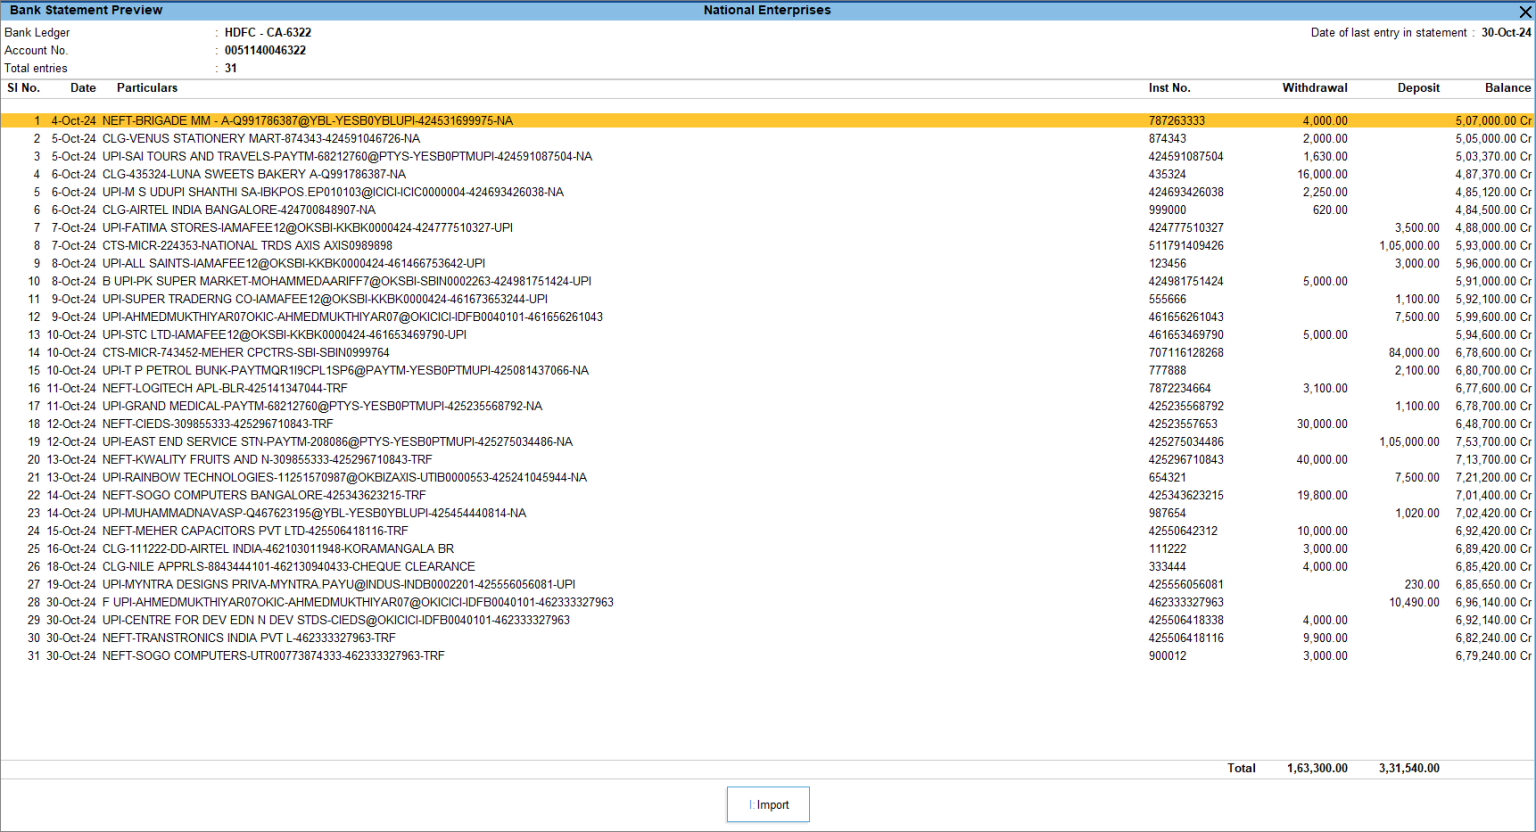Click the Account No. field value
The height and width of the screenshot is (832, 1536).
coord(267,50)
